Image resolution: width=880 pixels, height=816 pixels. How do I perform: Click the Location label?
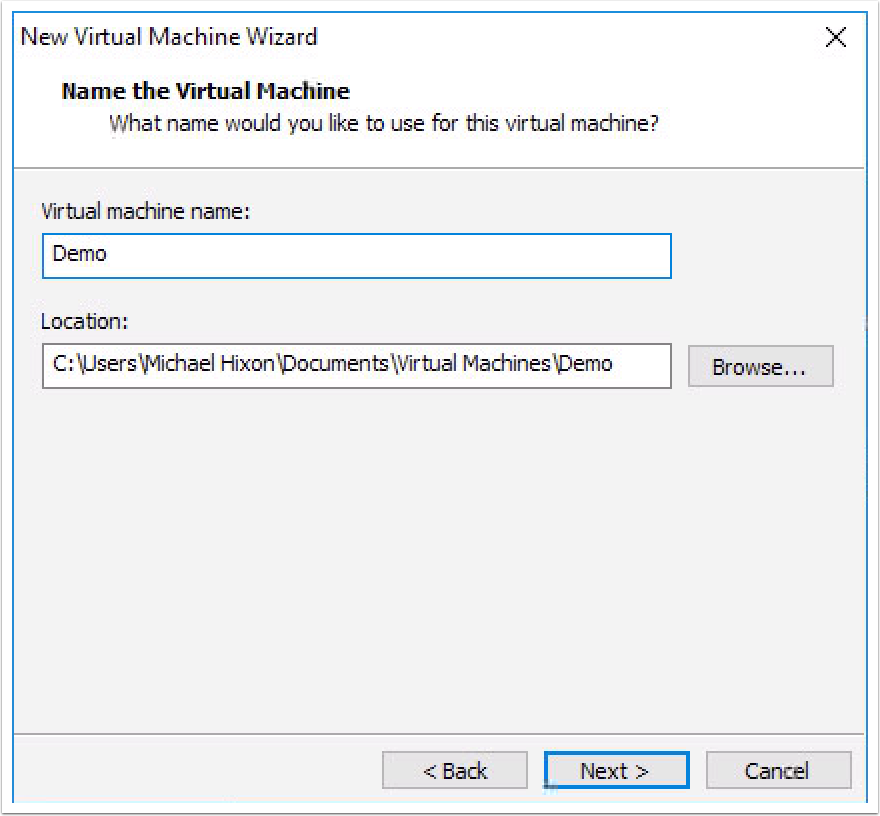click(84, 322)
